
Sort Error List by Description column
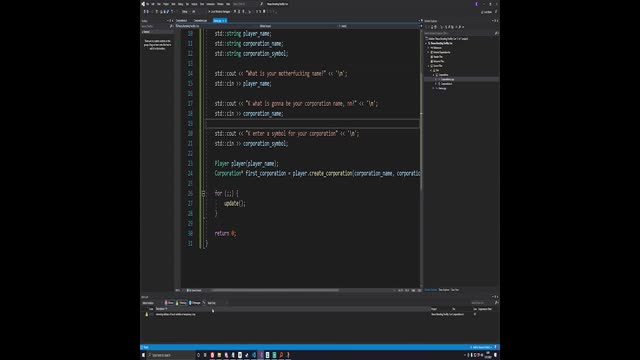(x=160, y=309)
